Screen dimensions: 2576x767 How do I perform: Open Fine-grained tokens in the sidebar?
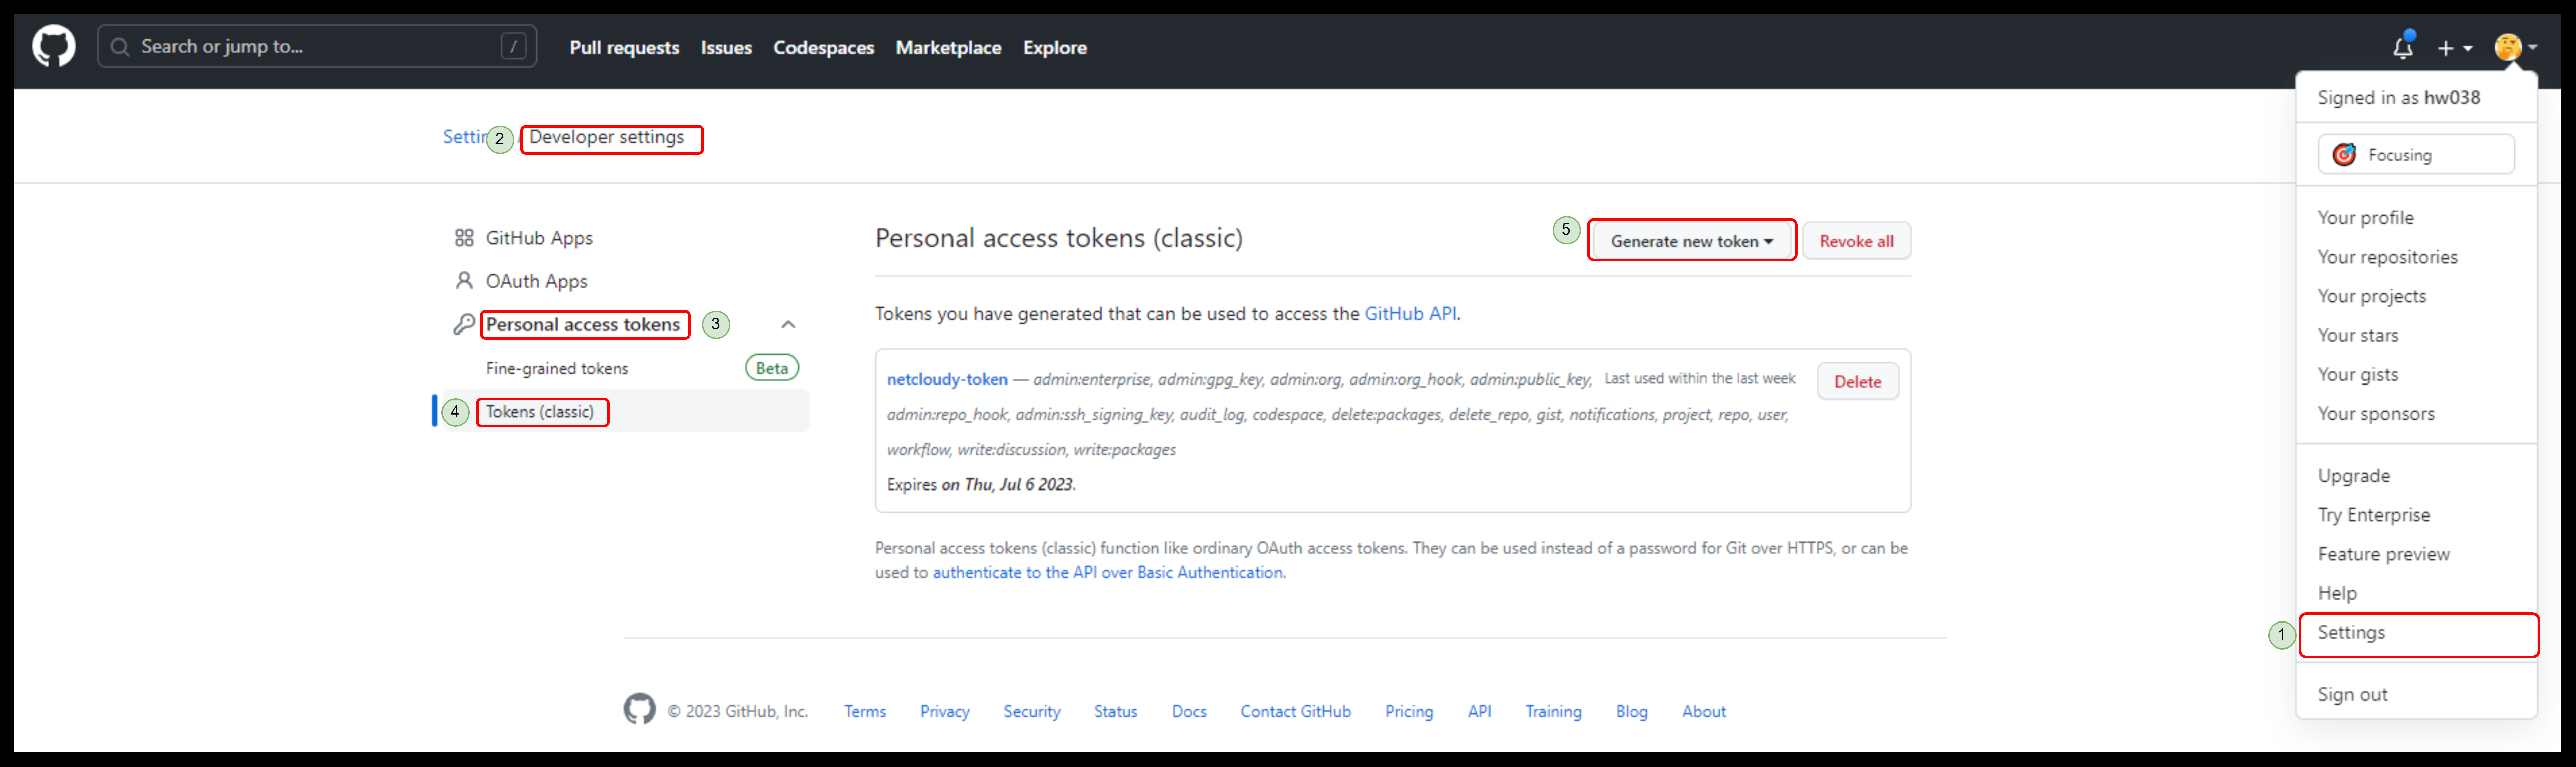pos(557,368)
